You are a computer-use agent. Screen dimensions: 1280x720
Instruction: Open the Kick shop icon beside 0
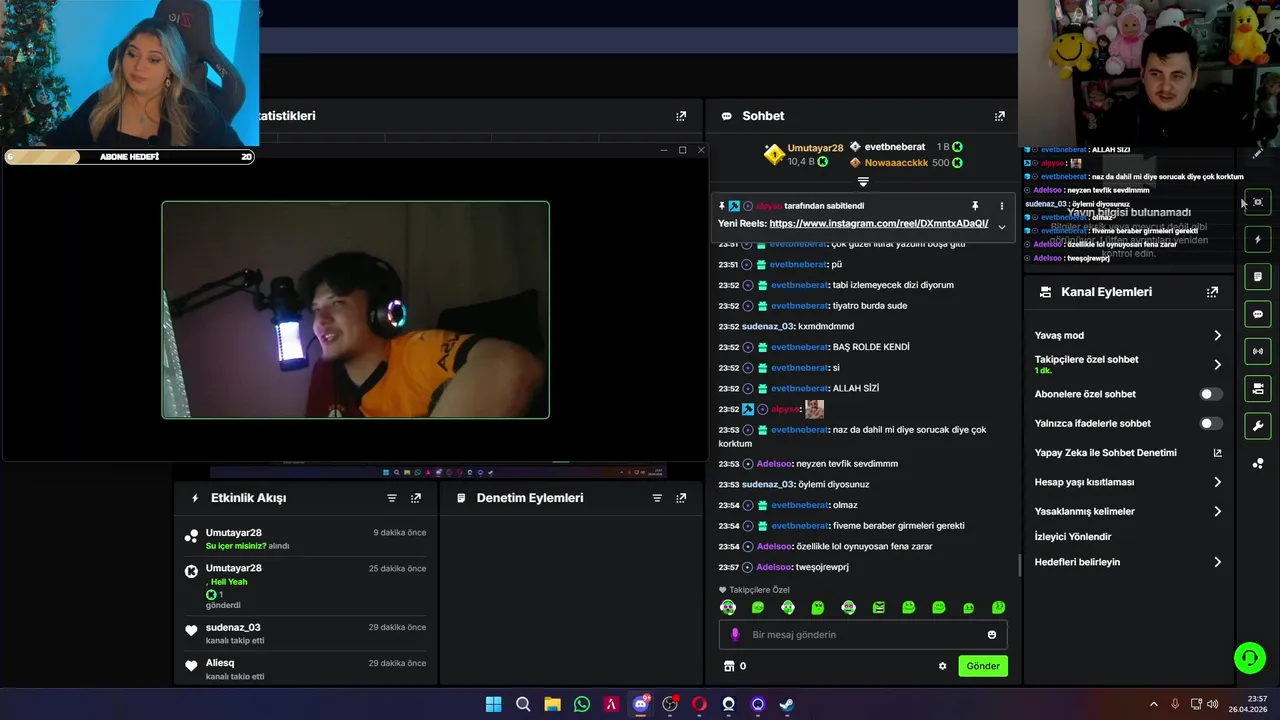pos(729,666)
